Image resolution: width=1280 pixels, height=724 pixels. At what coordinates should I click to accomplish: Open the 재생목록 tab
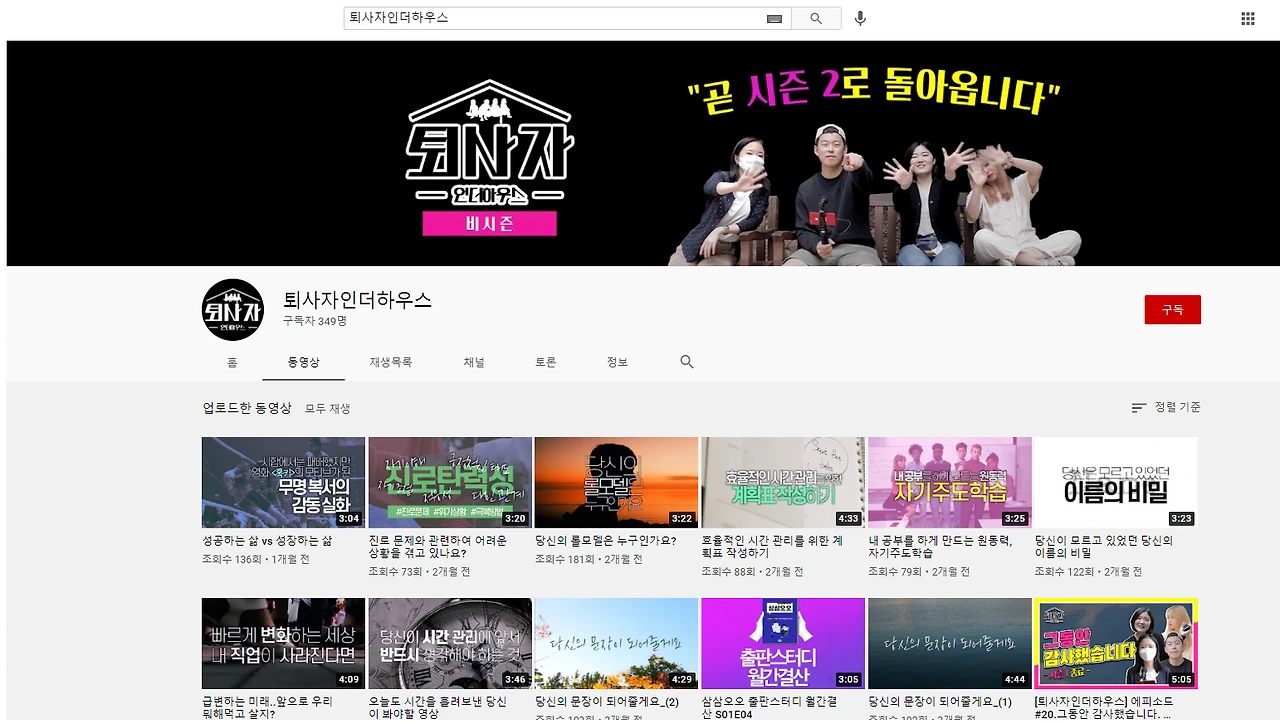pos(390,362)
